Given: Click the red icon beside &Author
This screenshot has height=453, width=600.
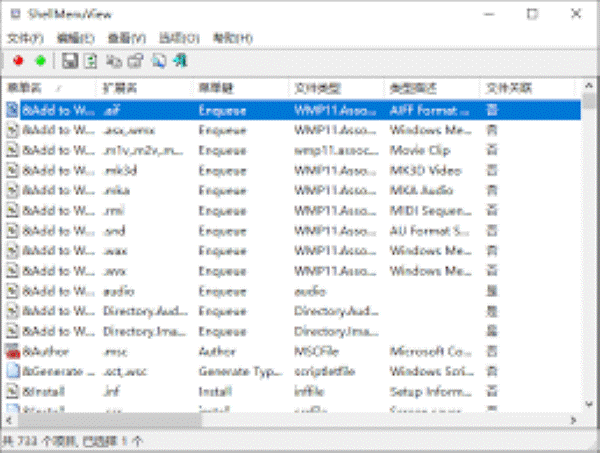Looking at the screenshot, I should [13, 351].
